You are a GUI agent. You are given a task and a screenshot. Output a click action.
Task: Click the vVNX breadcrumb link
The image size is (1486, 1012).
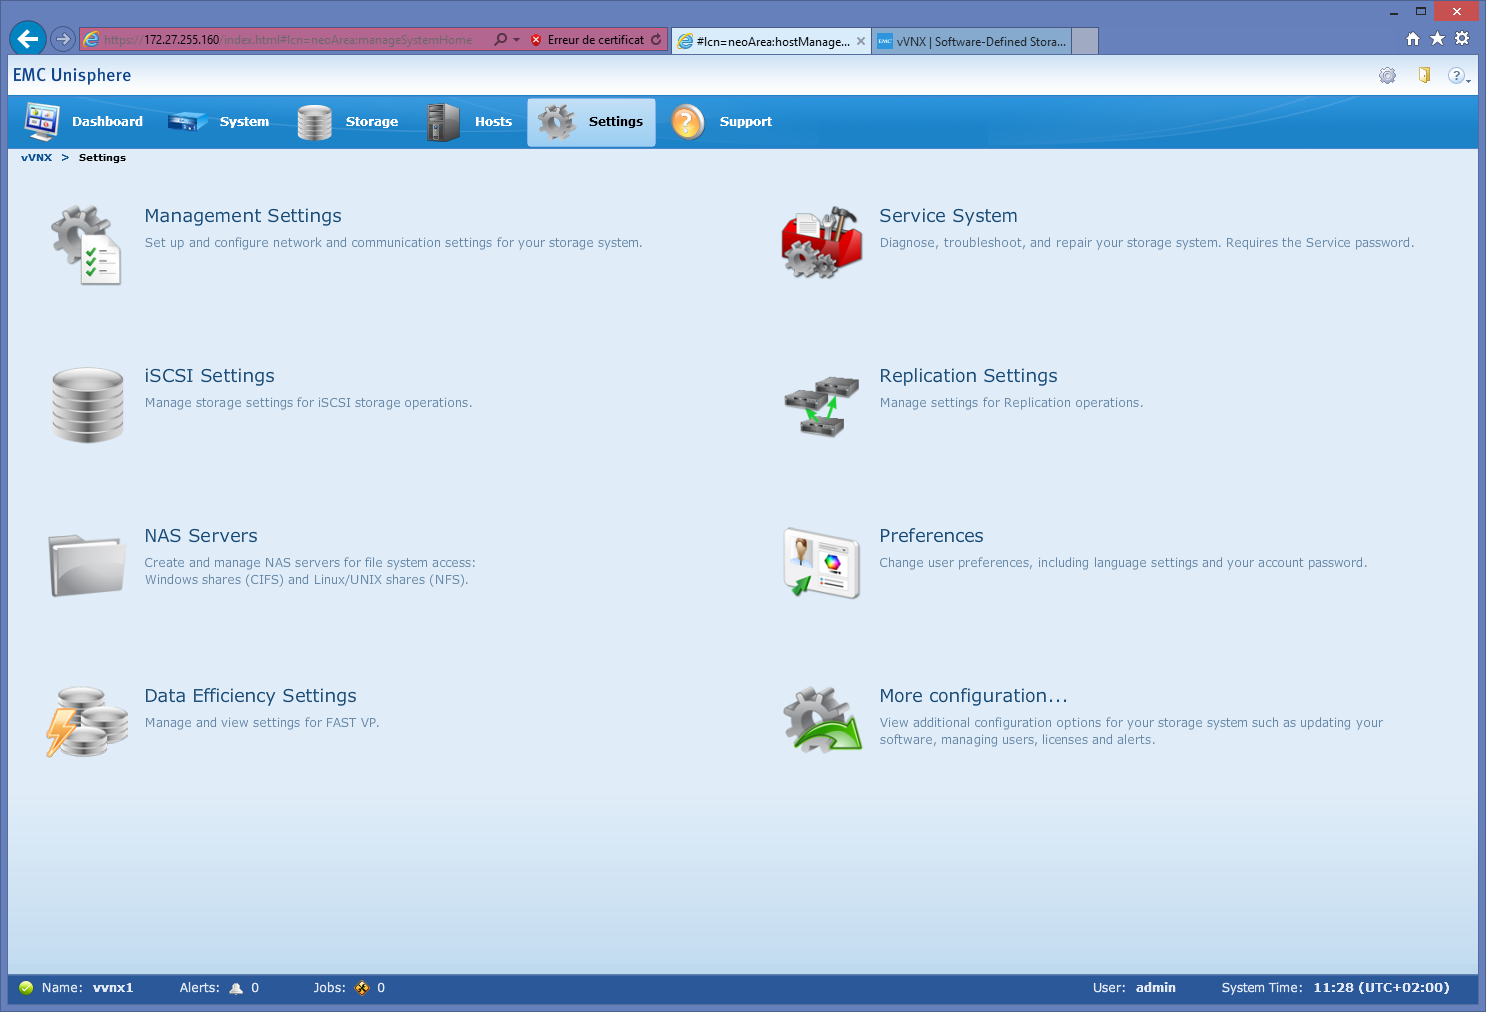(x=36, y=158)
